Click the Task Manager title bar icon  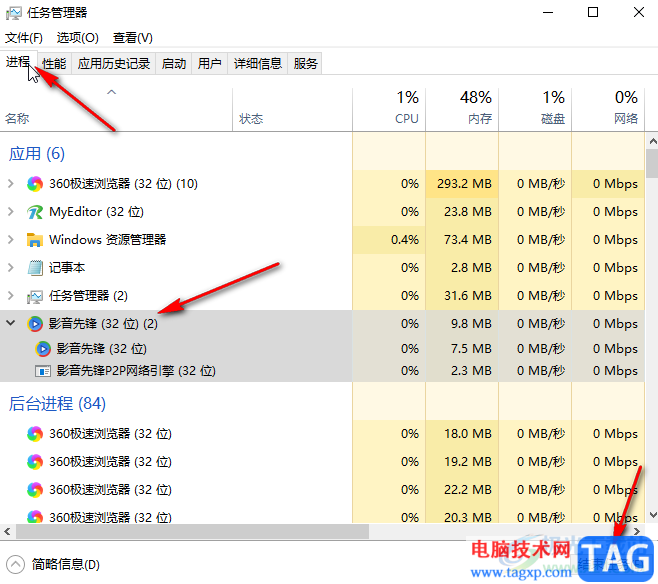[13, 13]
